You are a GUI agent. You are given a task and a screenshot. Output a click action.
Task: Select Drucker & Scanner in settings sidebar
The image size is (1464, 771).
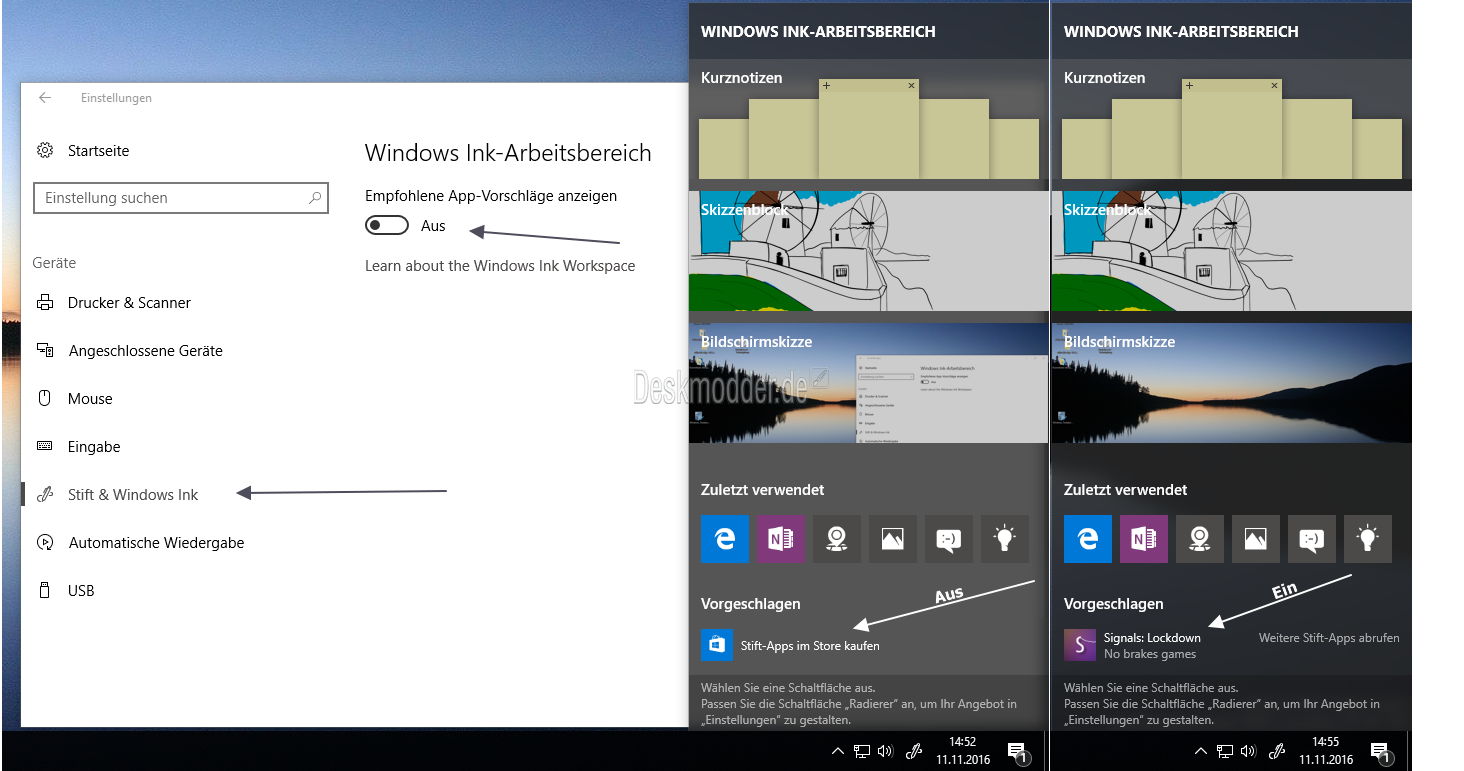pos(113,303)
